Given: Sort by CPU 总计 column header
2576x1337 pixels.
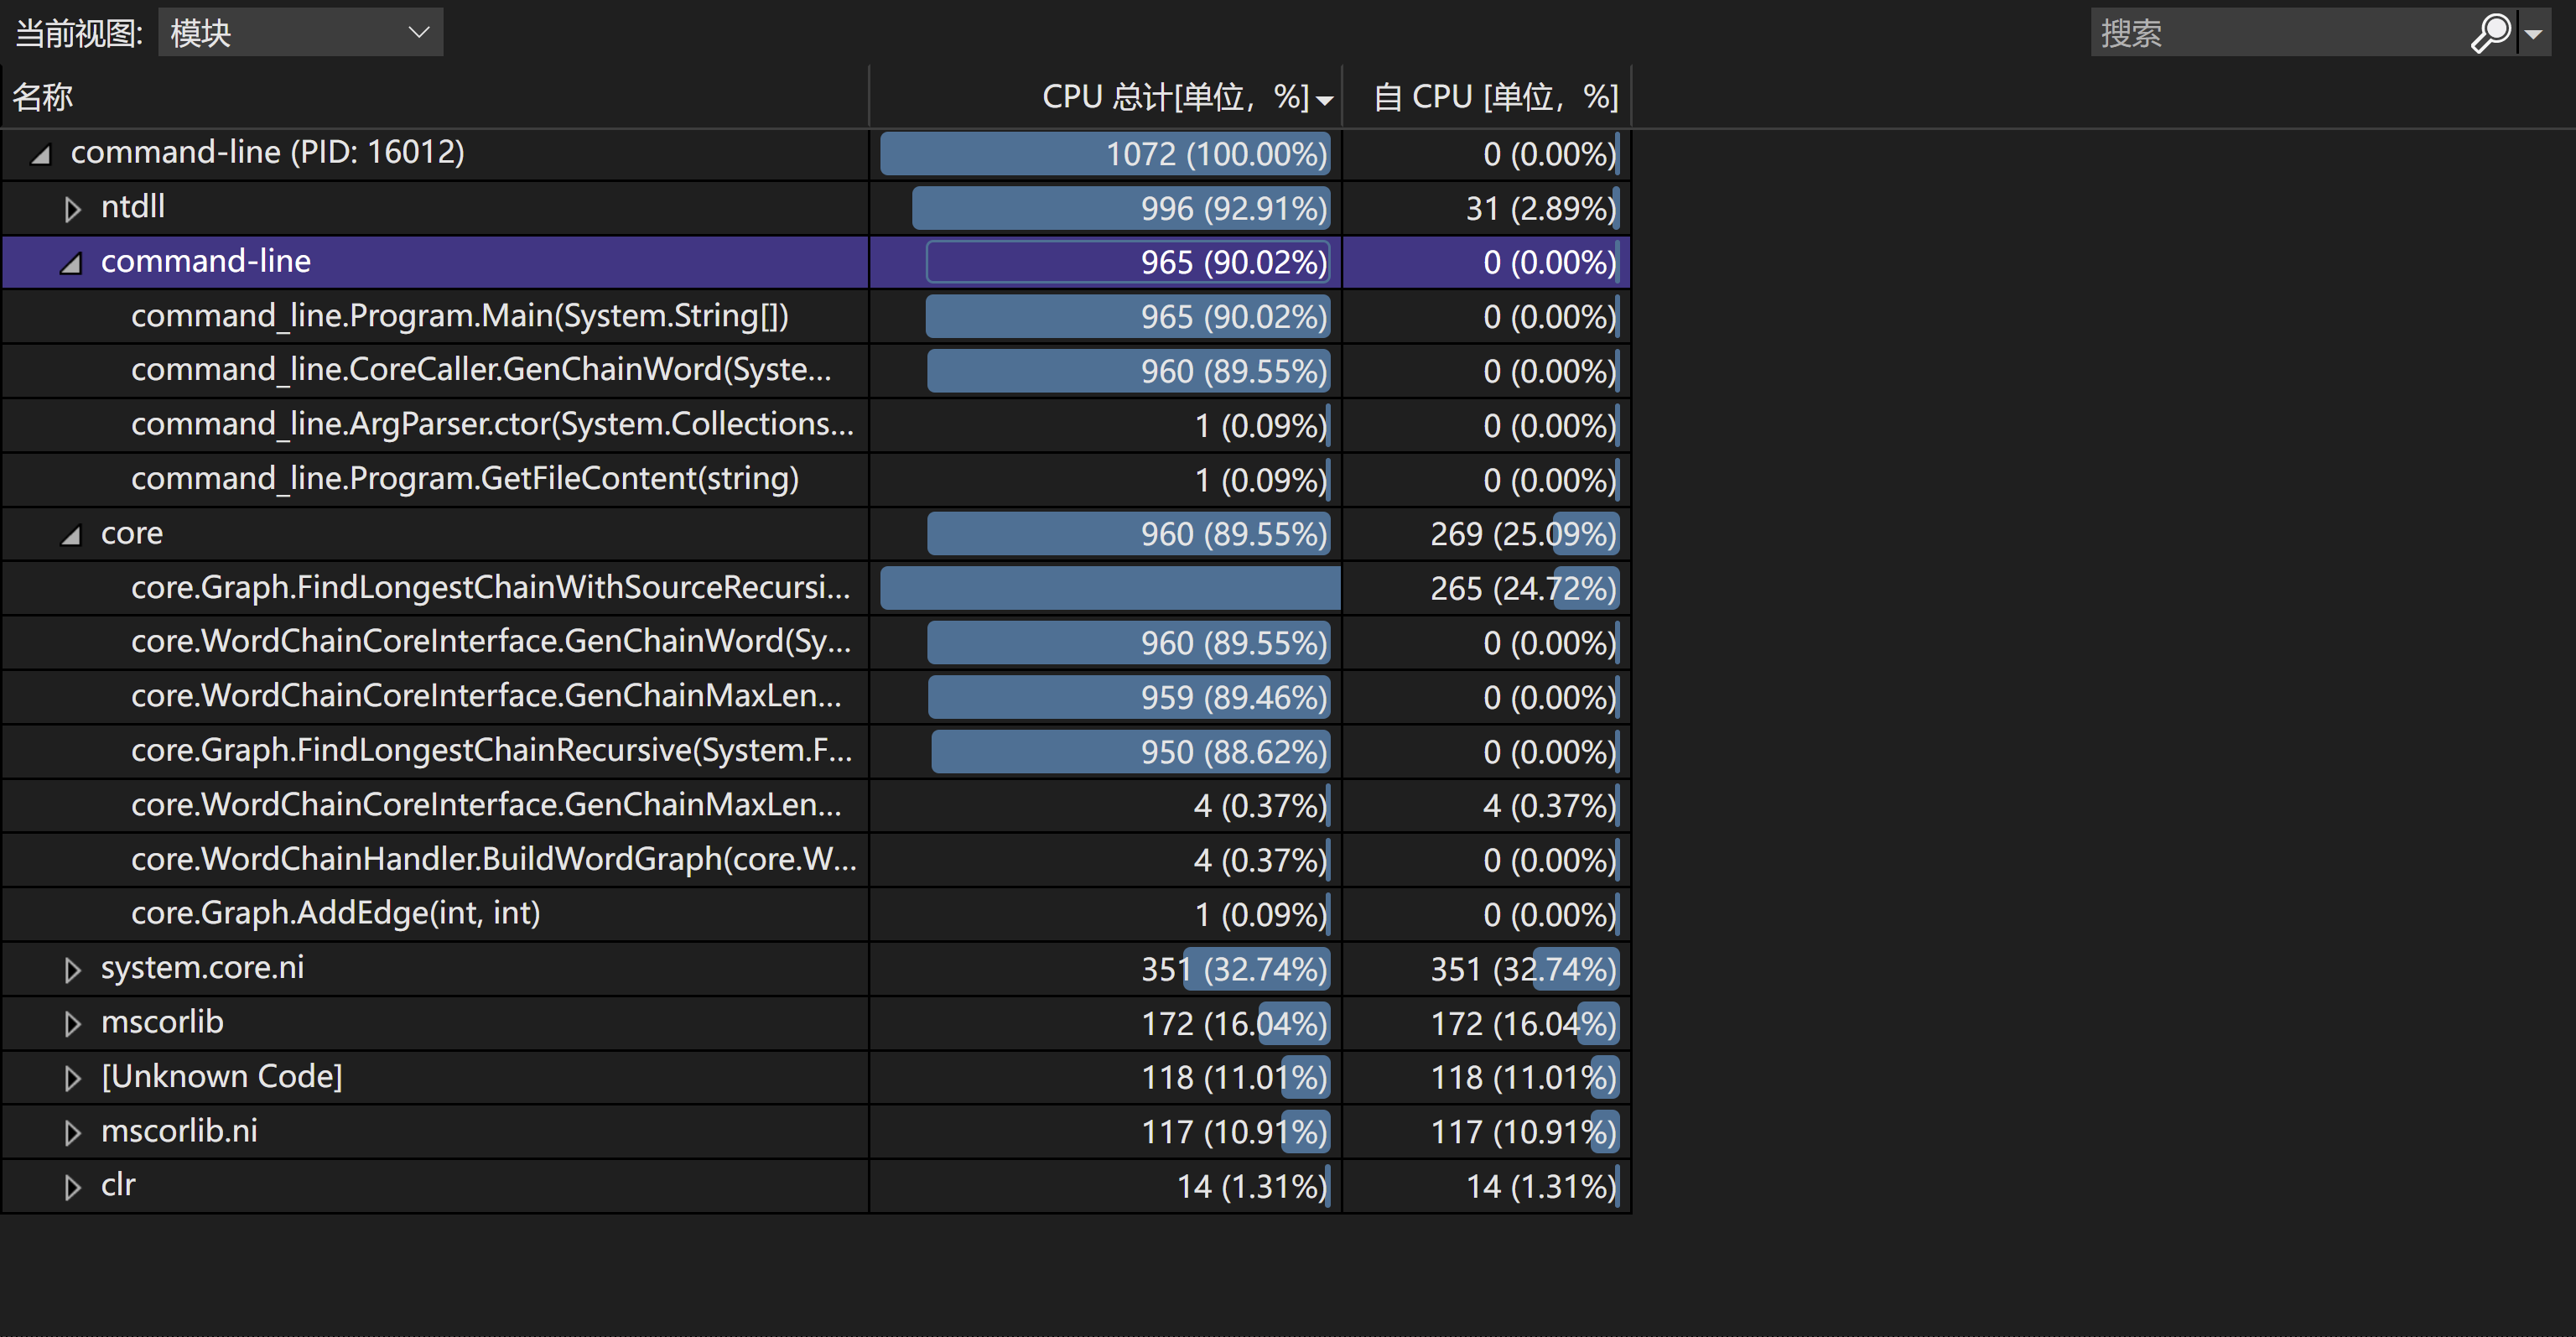Looking at the screenshot, I should point(1105,97).
